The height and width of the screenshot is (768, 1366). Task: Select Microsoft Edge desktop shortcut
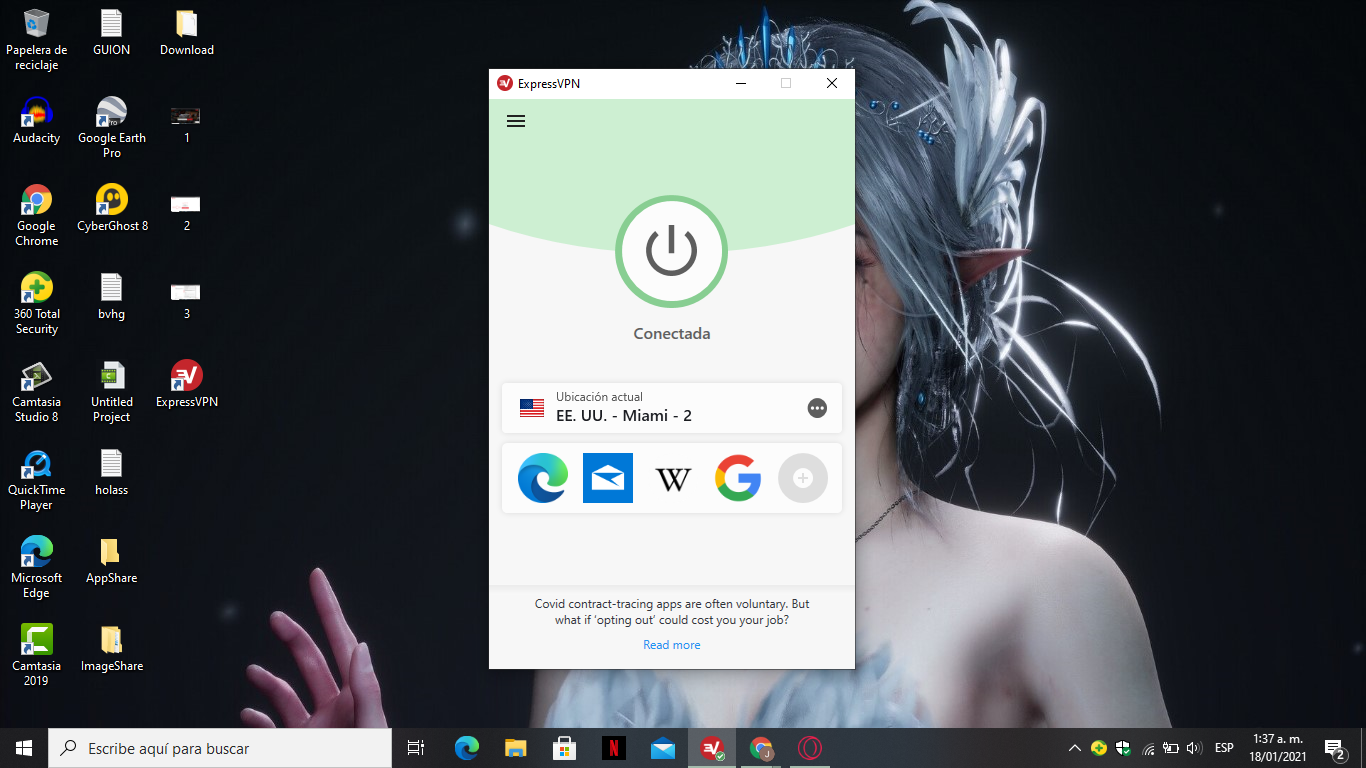[x=36, y=568]
